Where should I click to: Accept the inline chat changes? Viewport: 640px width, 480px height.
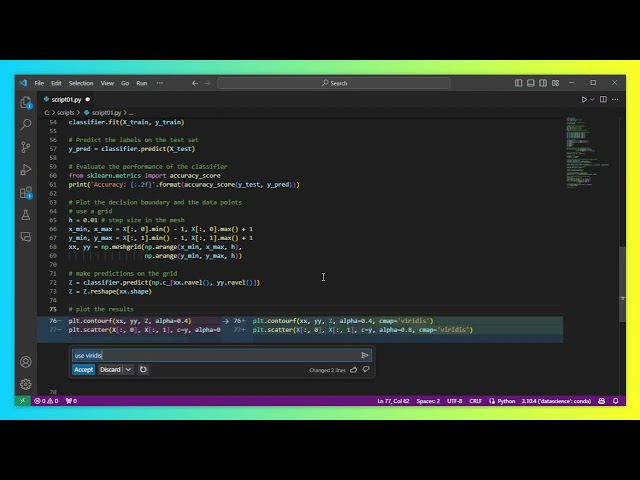point(83,369)
